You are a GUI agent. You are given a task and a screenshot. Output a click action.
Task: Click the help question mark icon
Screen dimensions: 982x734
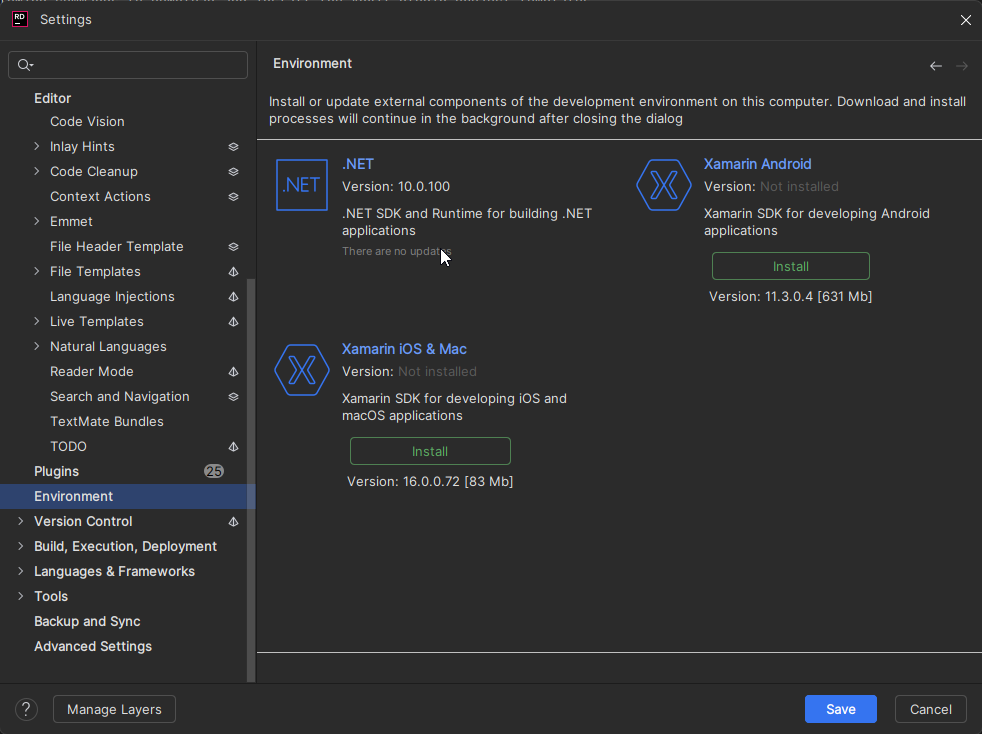(26, 709)
